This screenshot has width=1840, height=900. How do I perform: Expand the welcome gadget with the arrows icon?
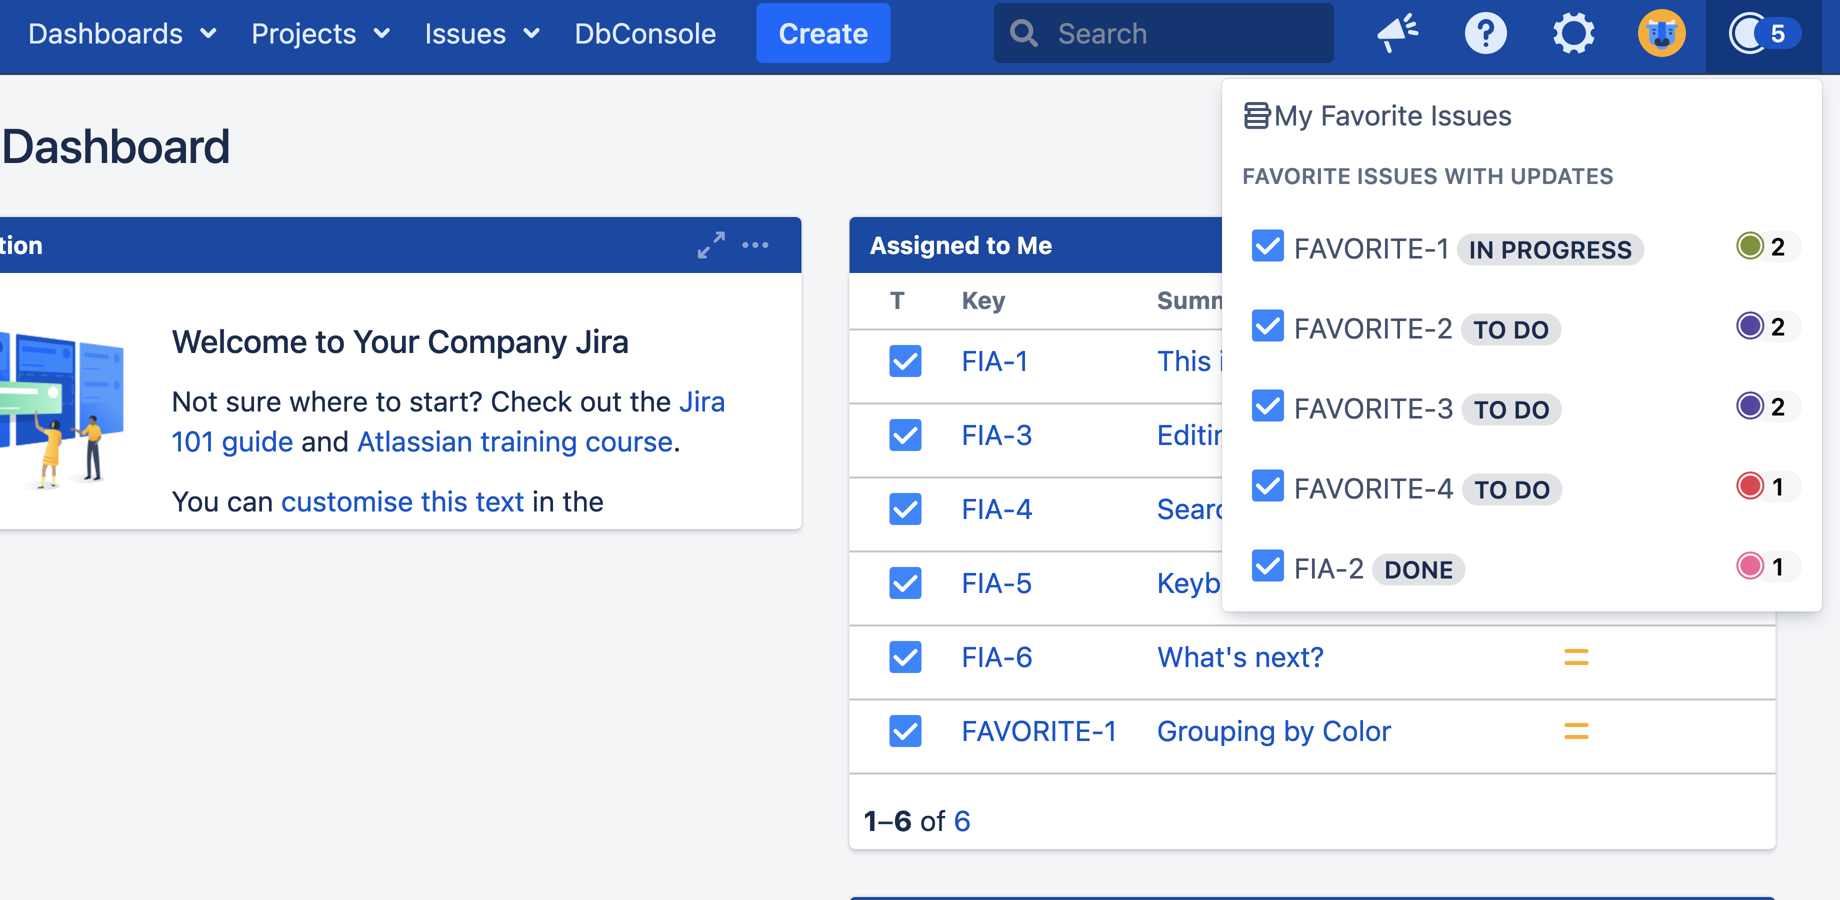click(711, 244)
